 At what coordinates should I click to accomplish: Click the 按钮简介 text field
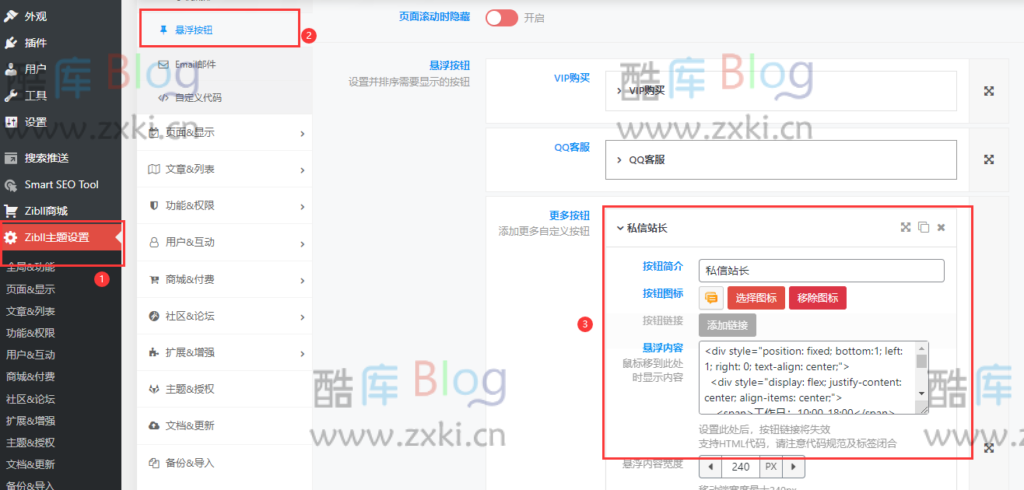[822, 270]
